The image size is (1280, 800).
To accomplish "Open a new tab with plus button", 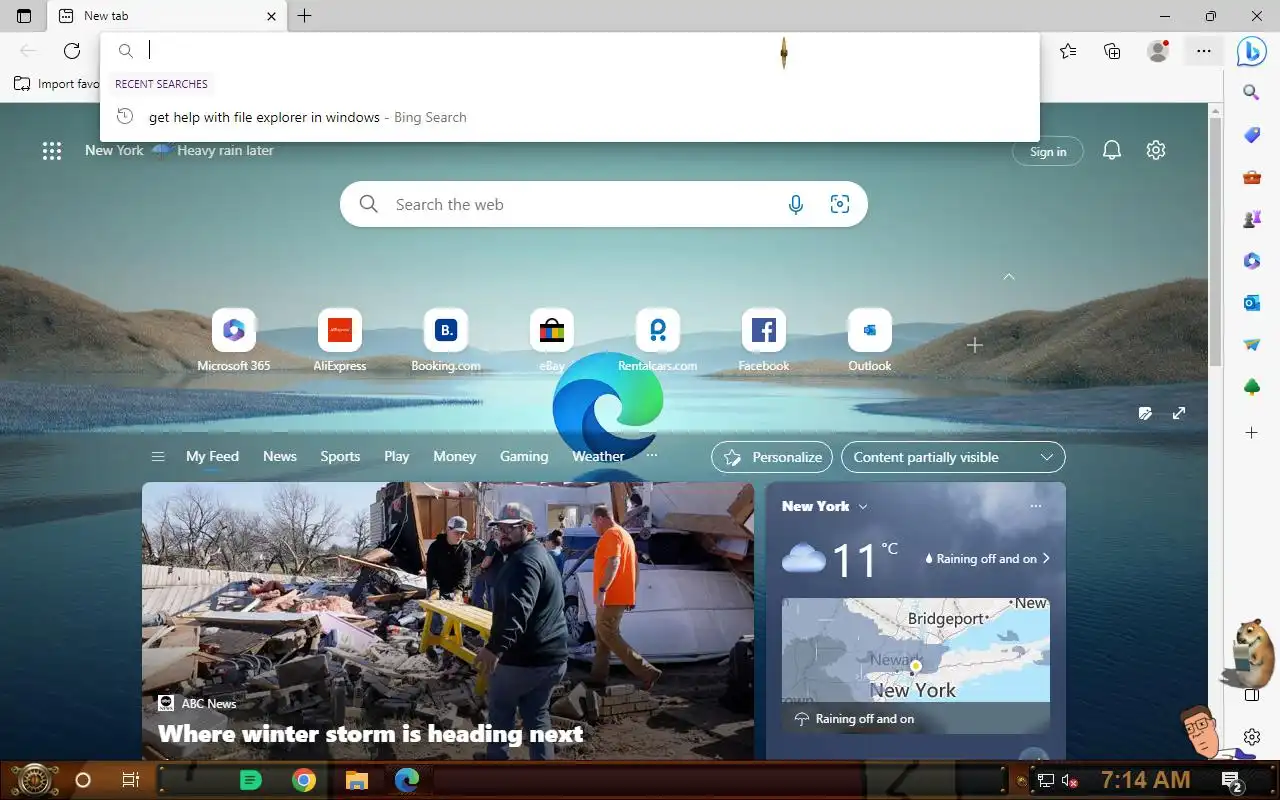I will click(x=305, y=16).
